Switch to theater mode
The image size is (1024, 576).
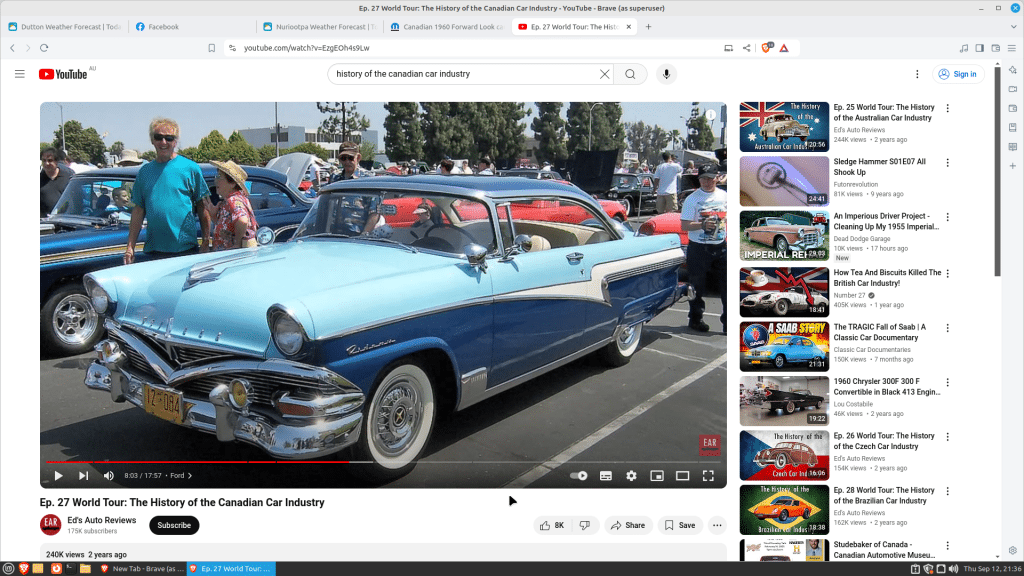coord(681,475)
